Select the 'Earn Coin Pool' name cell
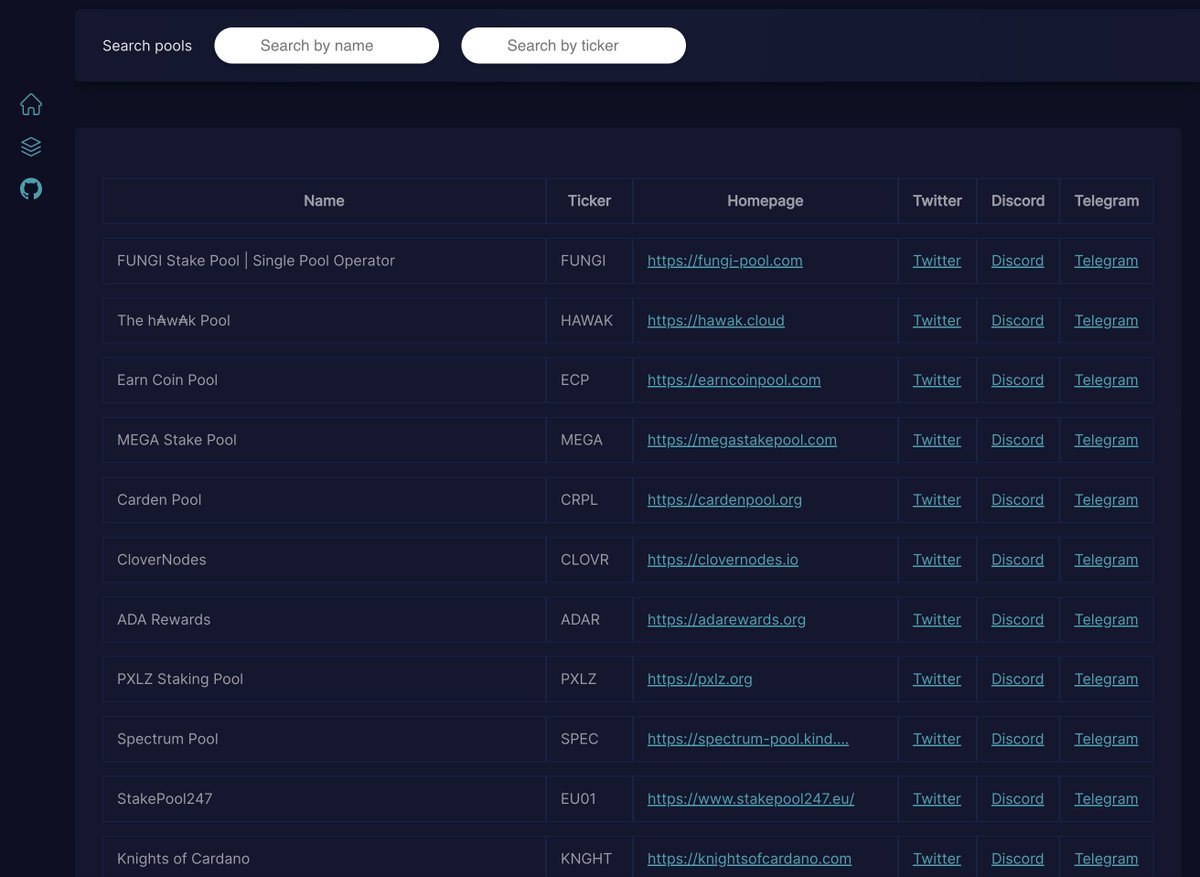Image resolution: width=1200 pixels, height=877 pixels. [x=324, y=380]
